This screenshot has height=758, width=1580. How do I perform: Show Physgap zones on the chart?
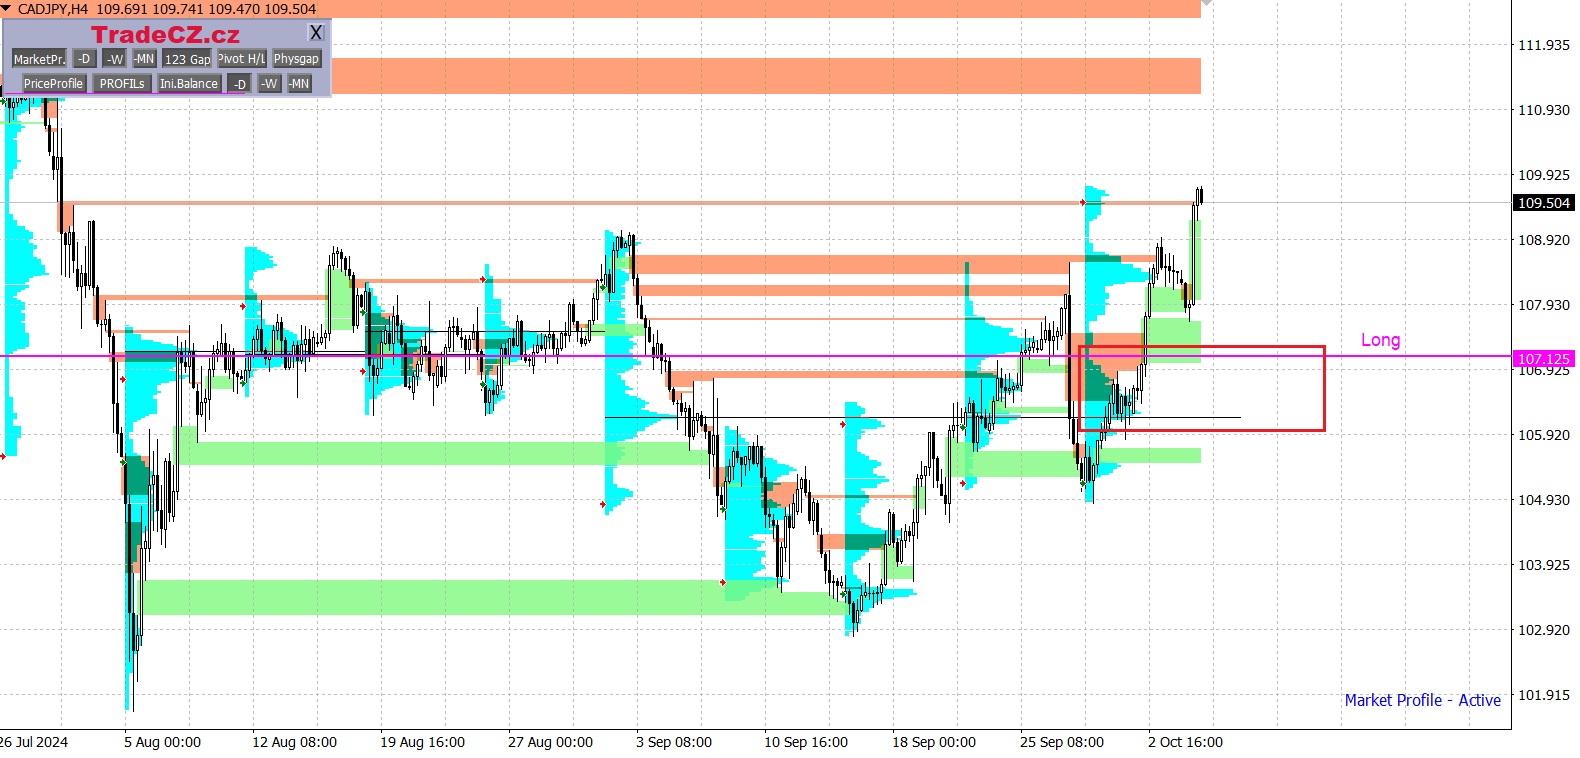click(x=296, y=59)
